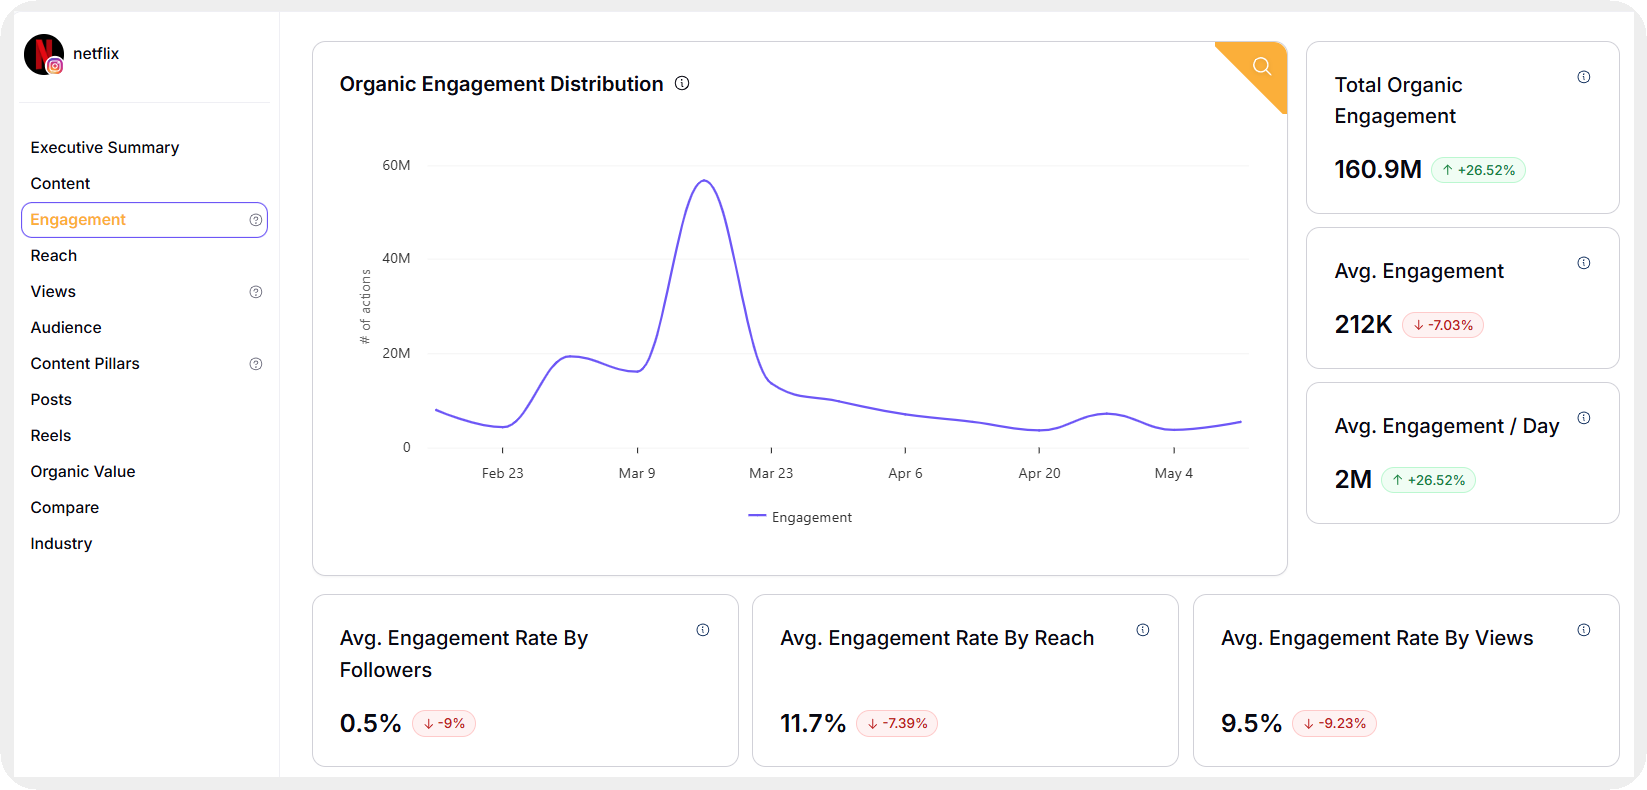1647x790 pixels.
Task: Click the Total Organic Engagement card title
Action: [x=1398, y=100]
